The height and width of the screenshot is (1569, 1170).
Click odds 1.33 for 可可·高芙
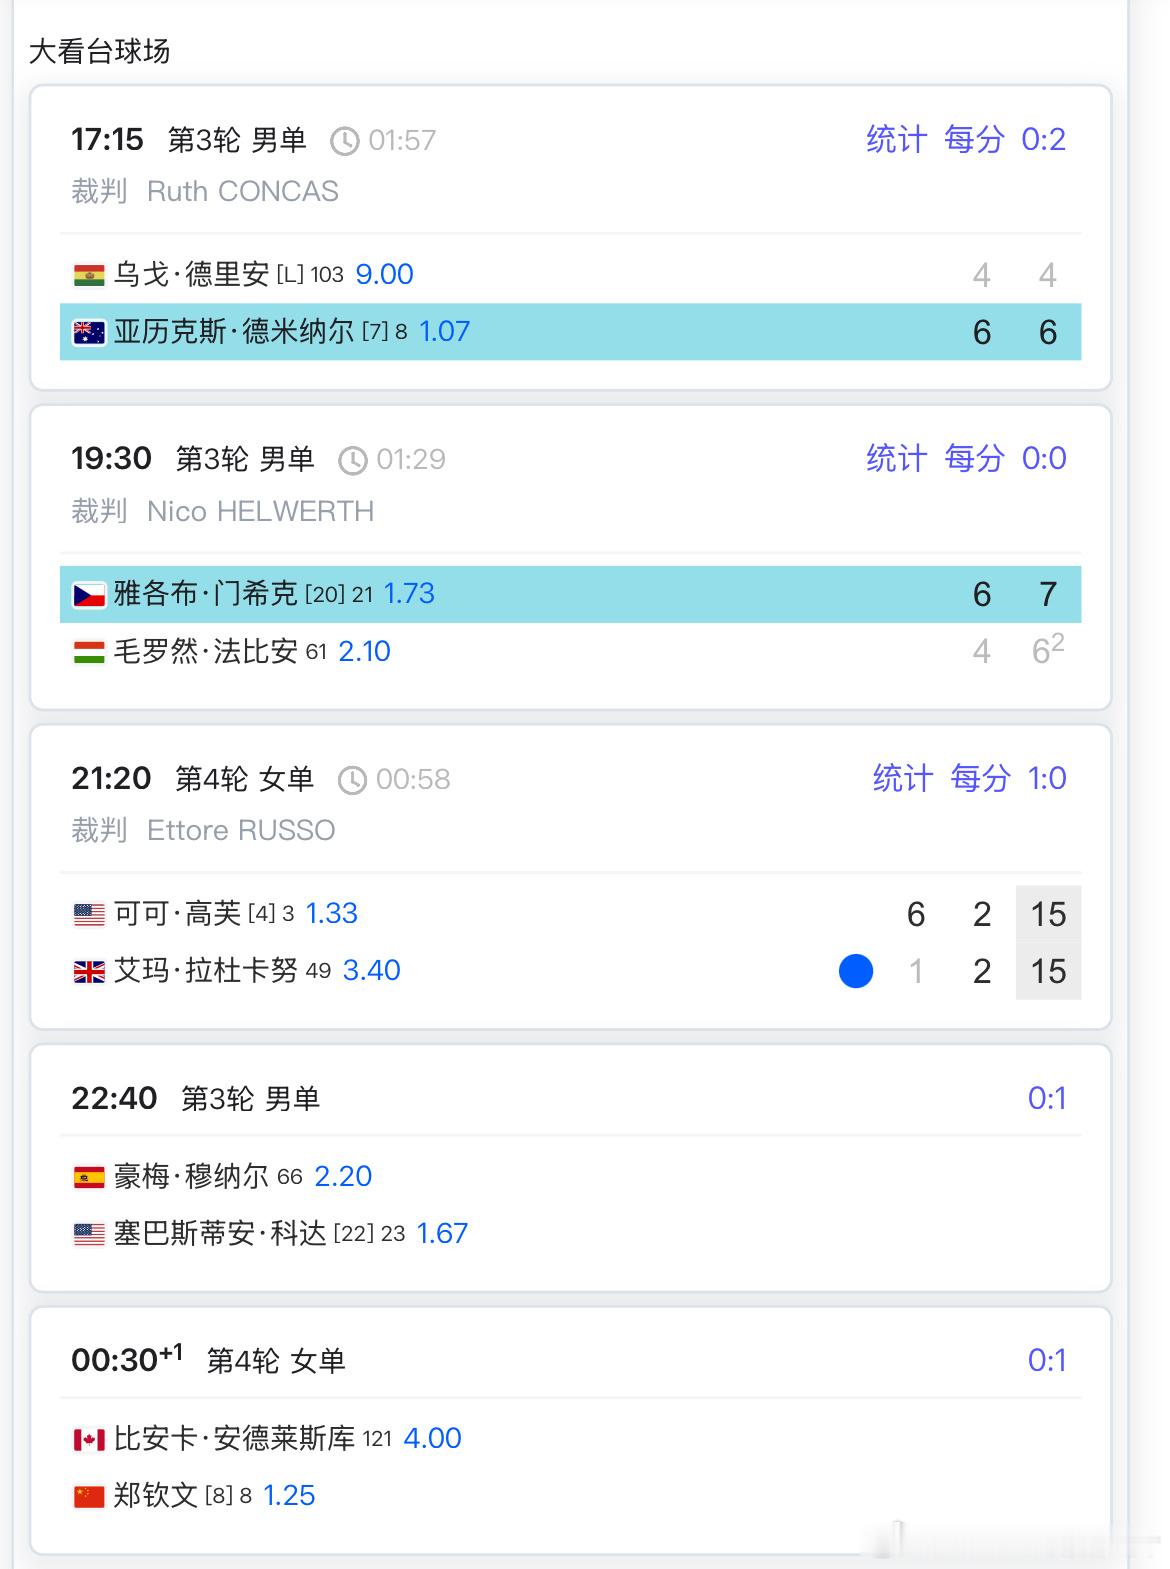(331, 913)
